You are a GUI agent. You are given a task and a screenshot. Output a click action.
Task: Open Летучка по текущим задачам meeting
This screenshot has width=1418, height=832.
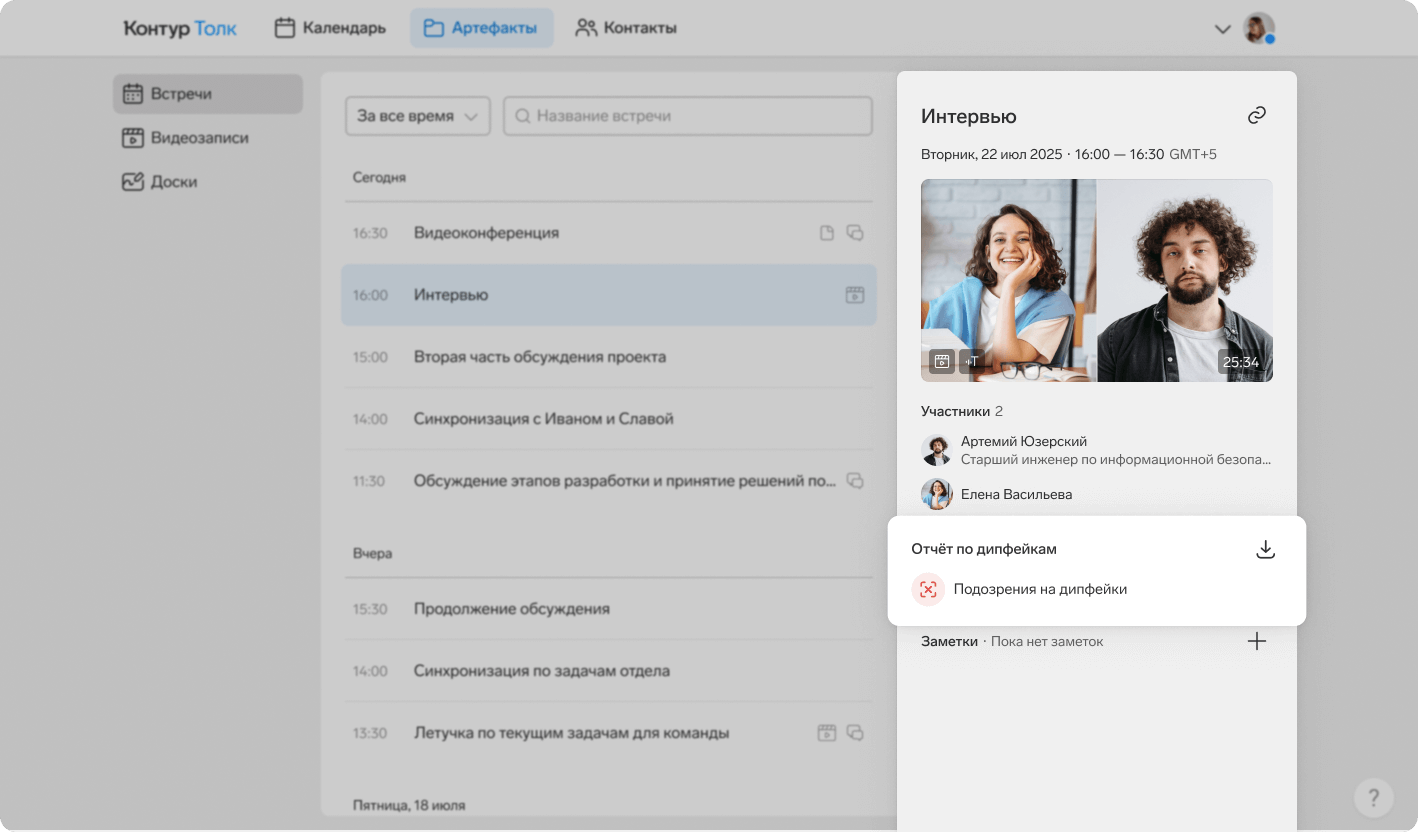point(608,733)
